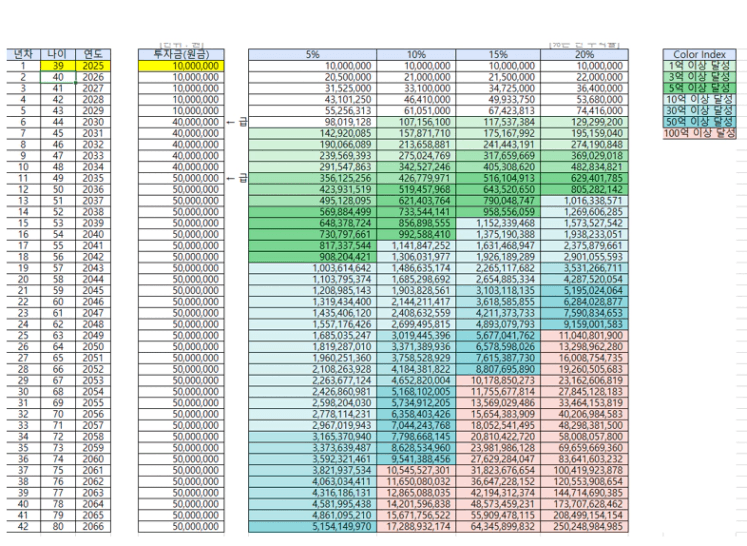Select the 107,156,100 cell
Viewport: 747px width, 546px height.
(416, 122)
